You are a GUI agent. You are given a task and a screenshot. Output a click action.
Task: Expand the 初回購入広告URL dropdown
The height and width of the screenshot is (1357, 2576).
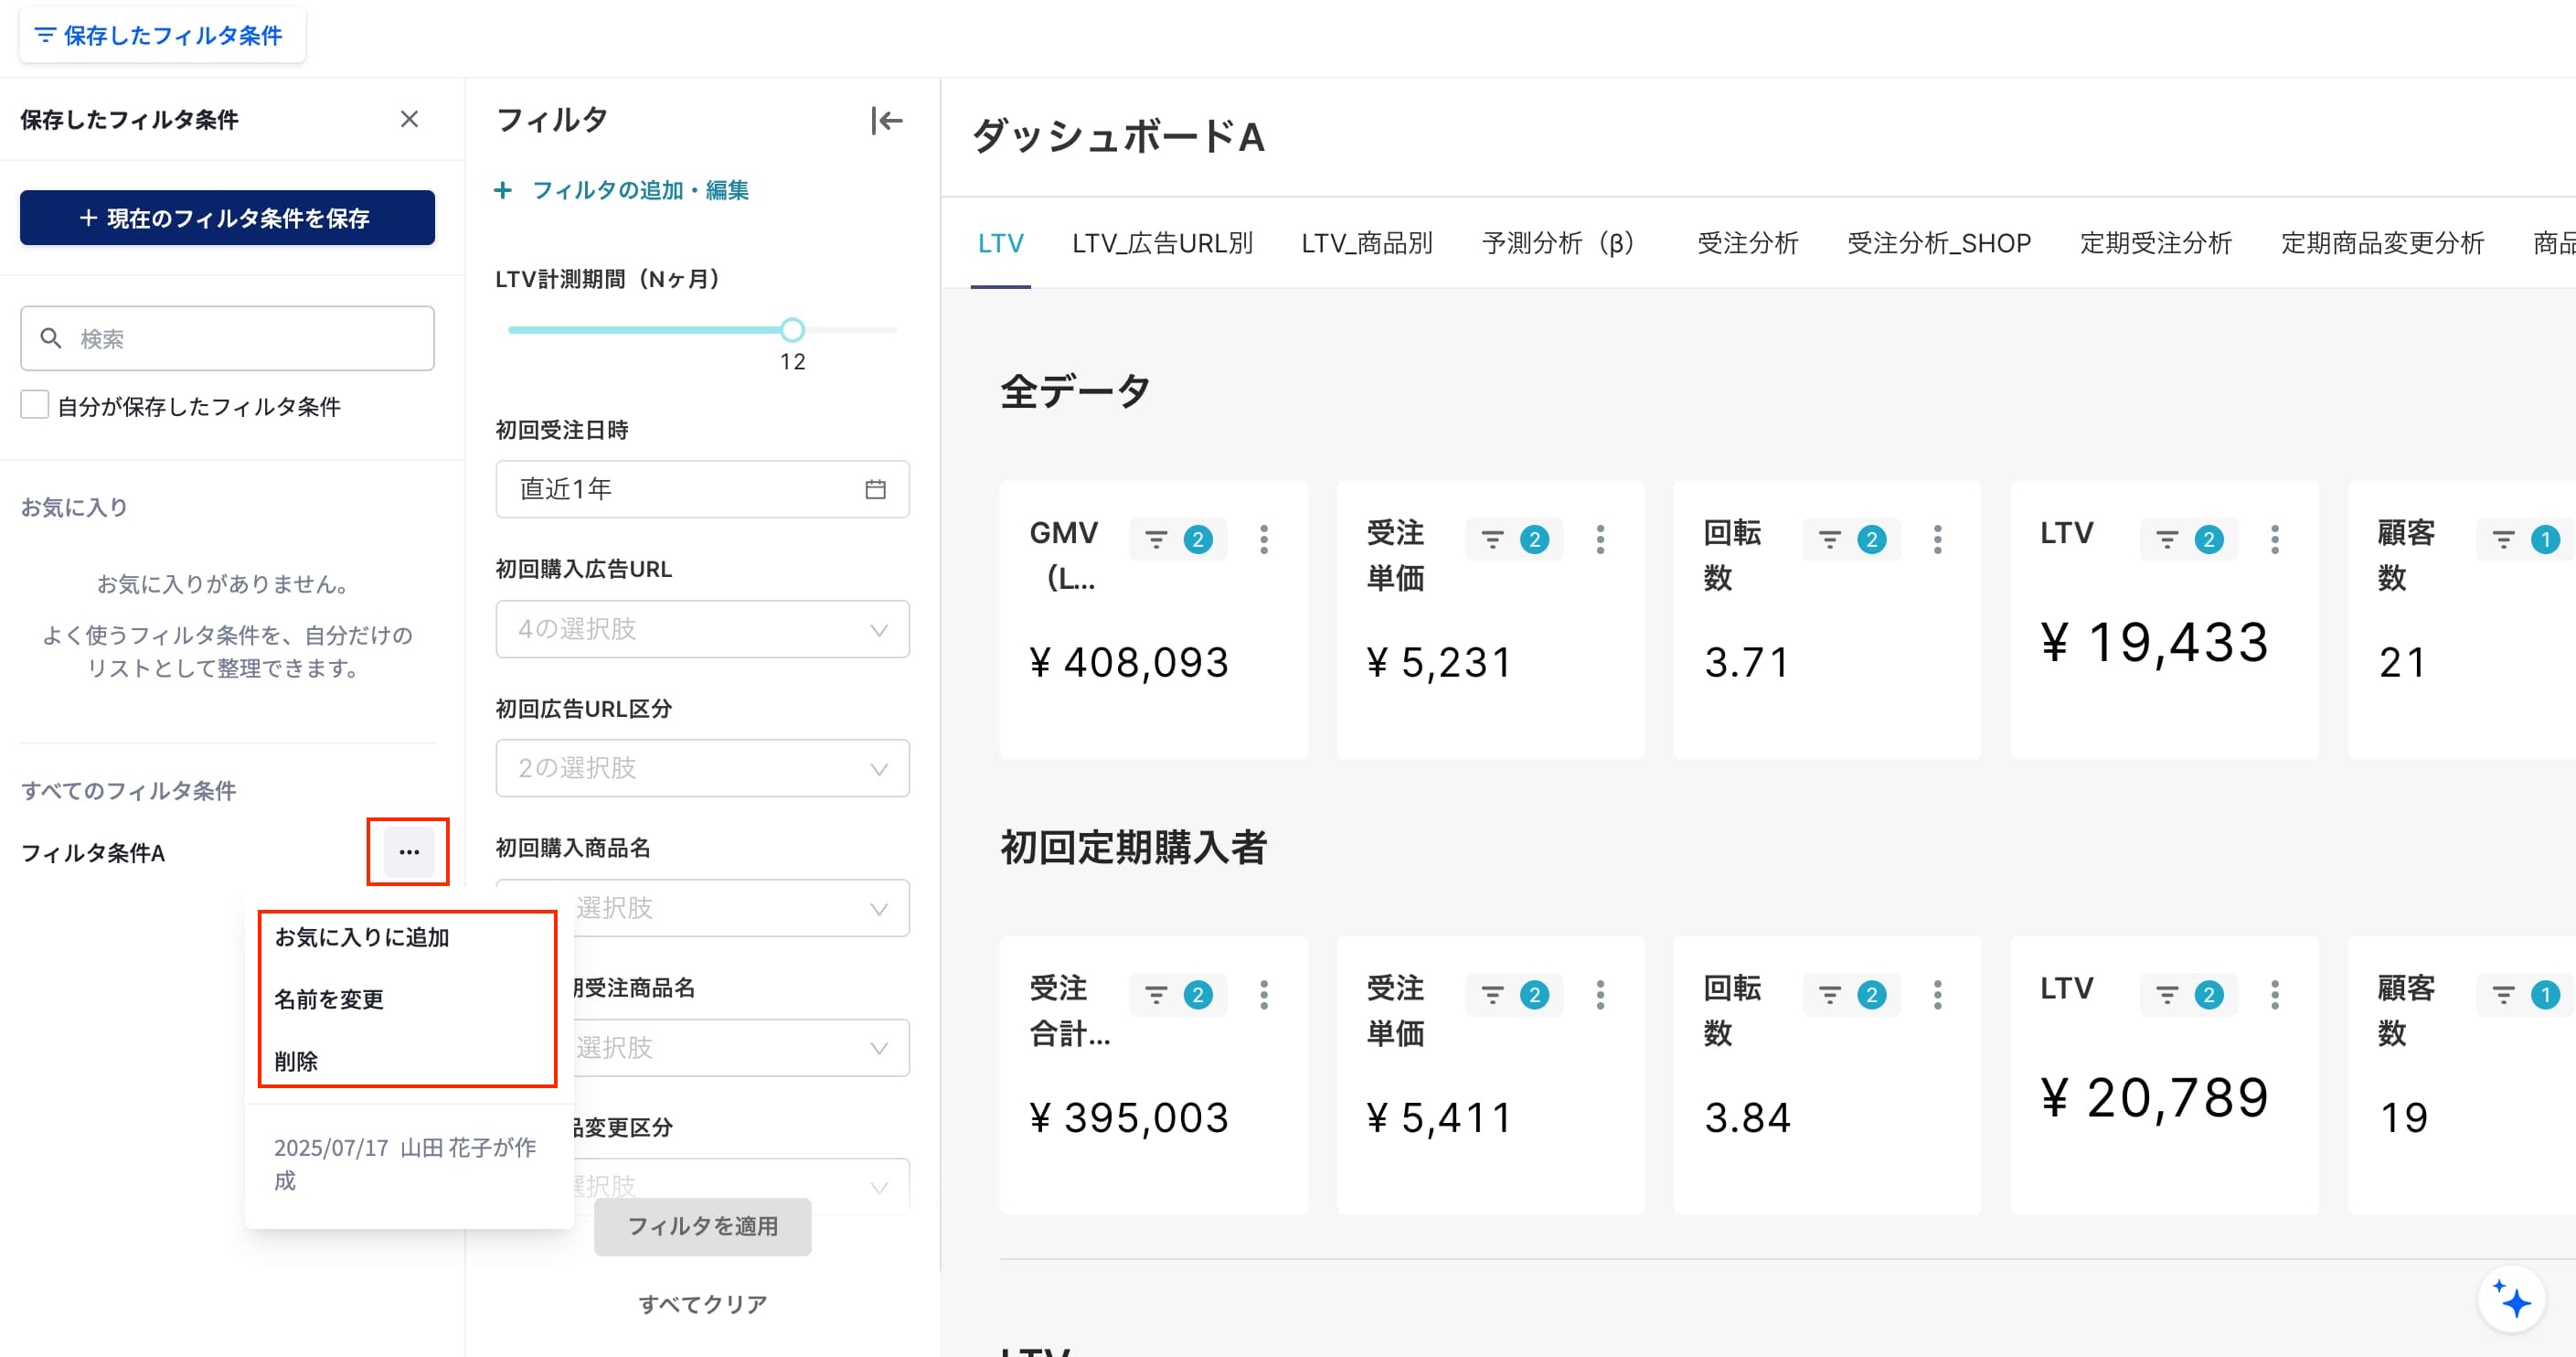pyautogui.click(x=702, y=629)
